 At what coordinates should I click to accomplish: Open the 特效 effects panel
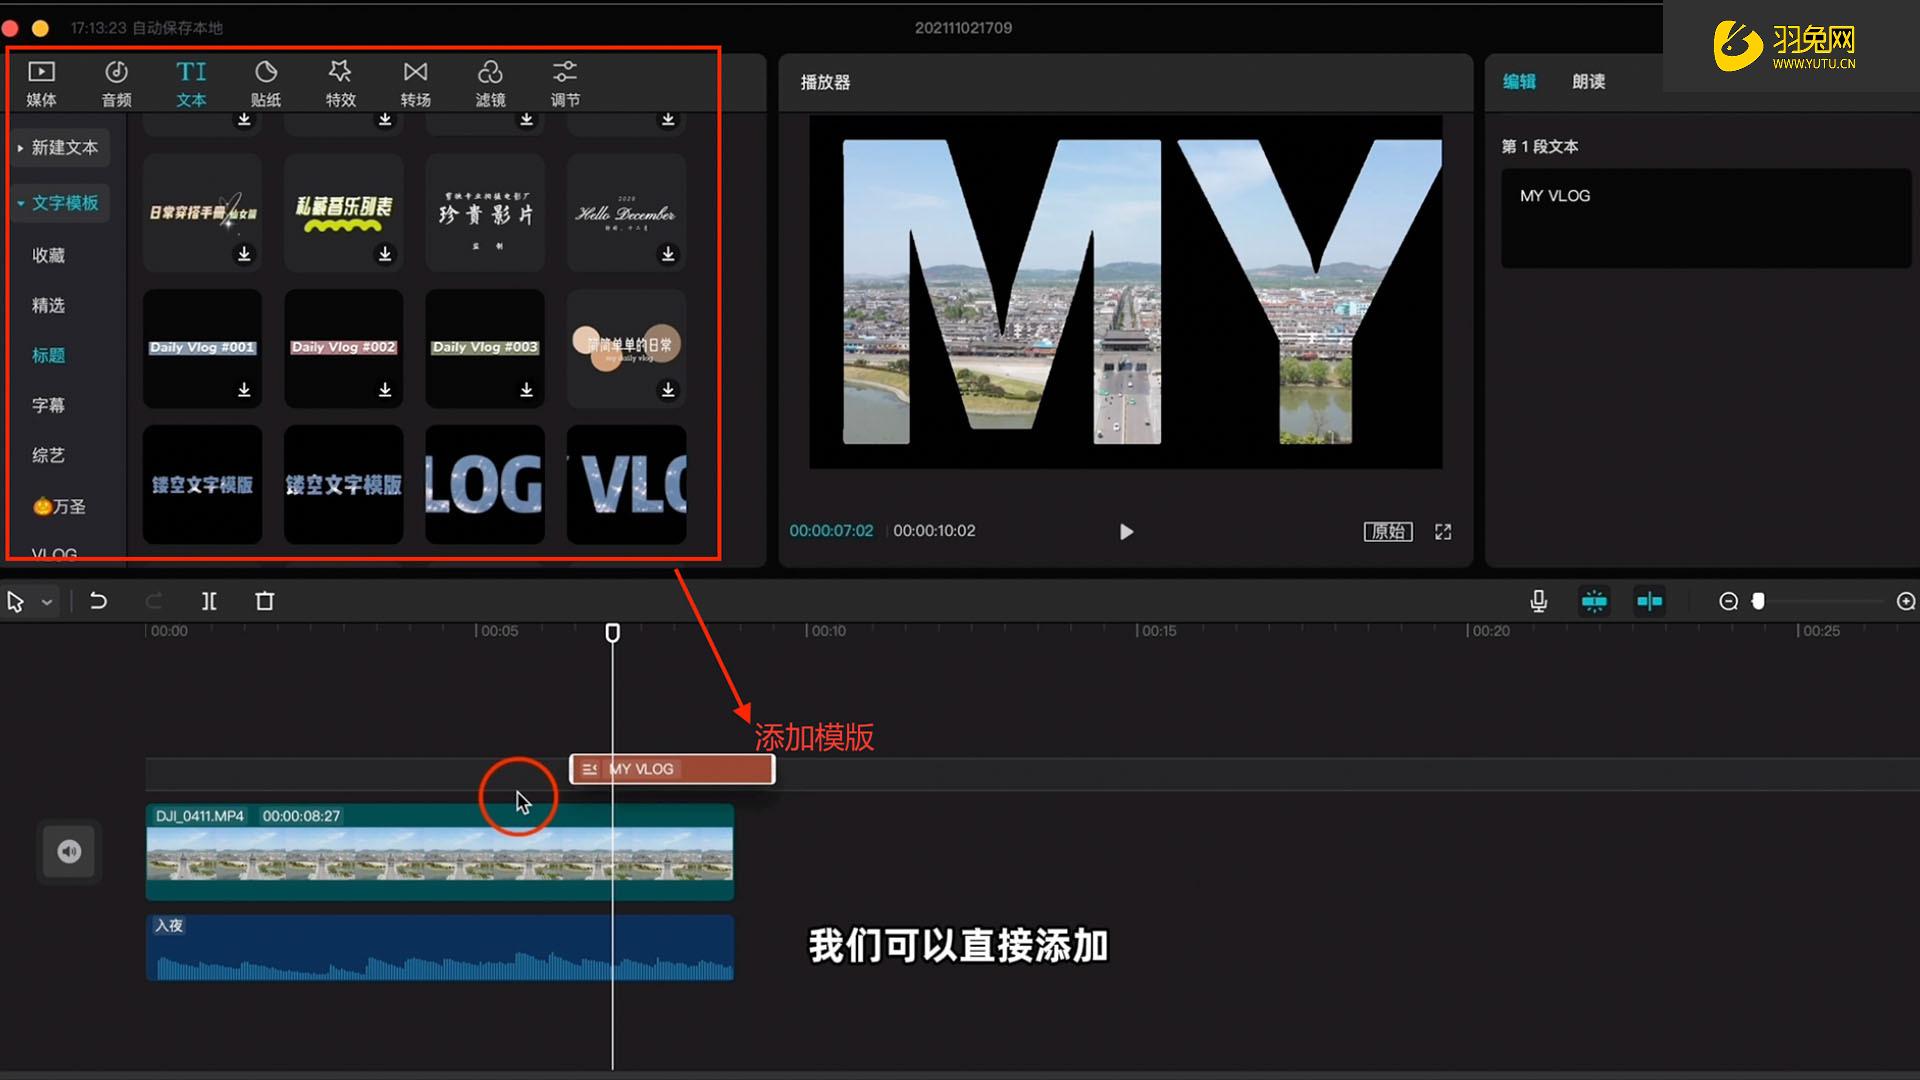[340, 83]
